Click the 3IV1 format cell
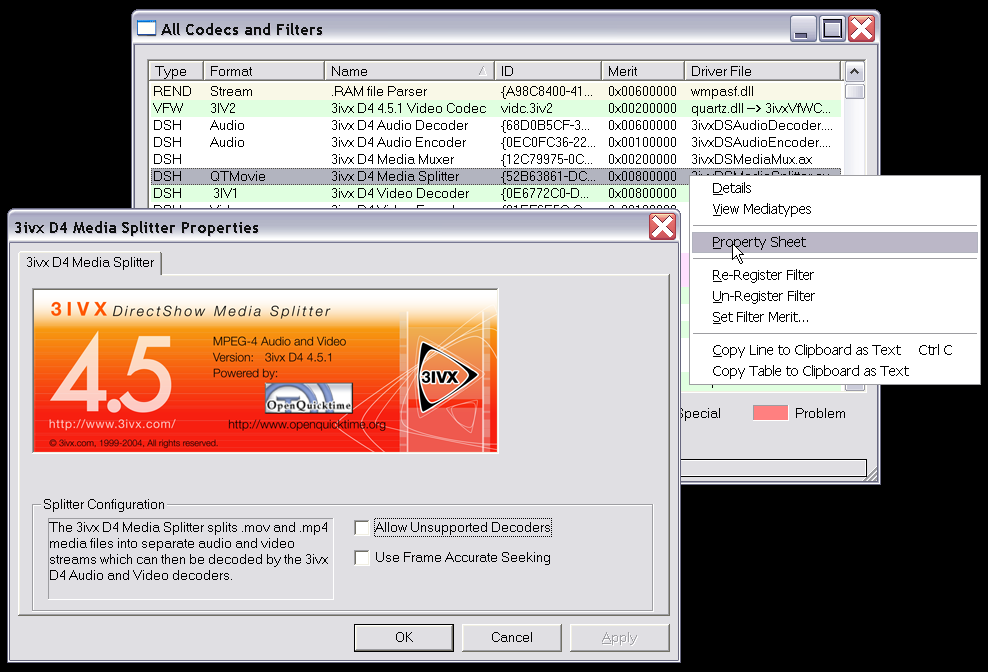 click(225, 194)
